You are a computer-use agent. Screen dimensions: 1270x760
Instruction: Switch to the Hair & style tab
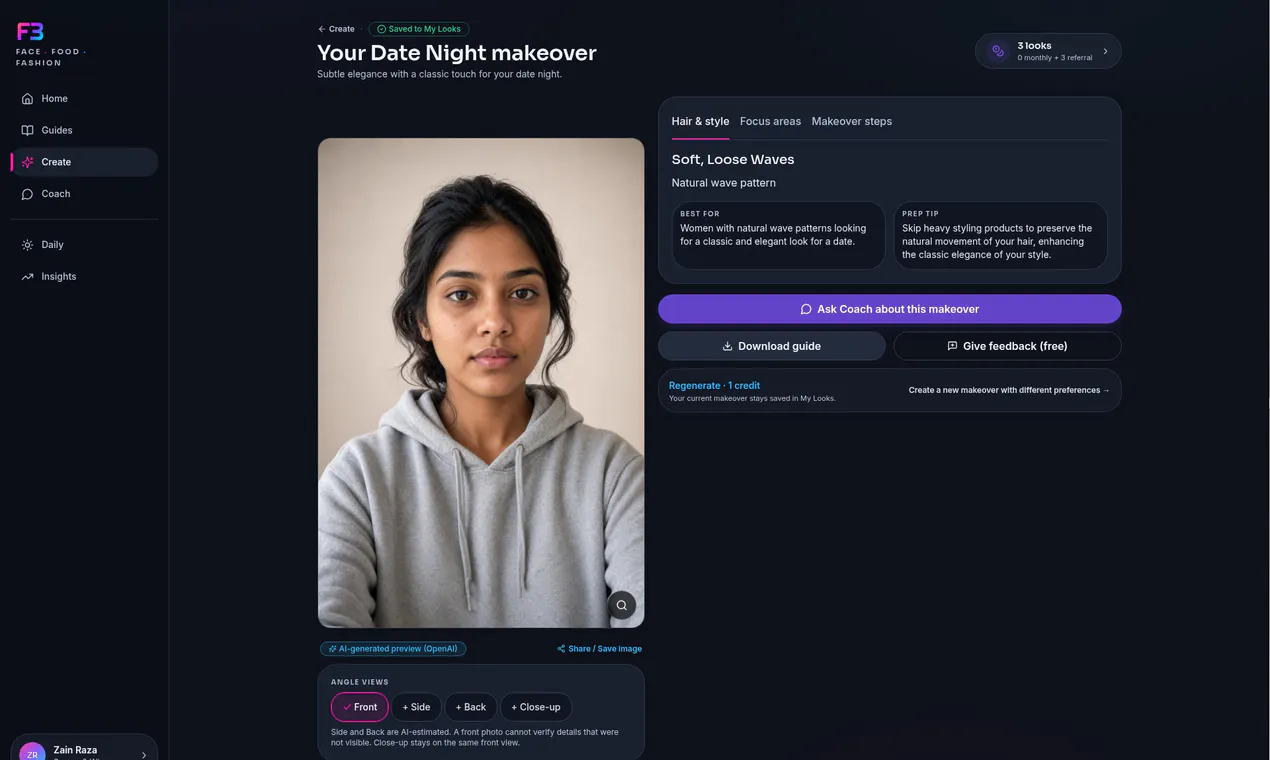click(x=700, y=121)
